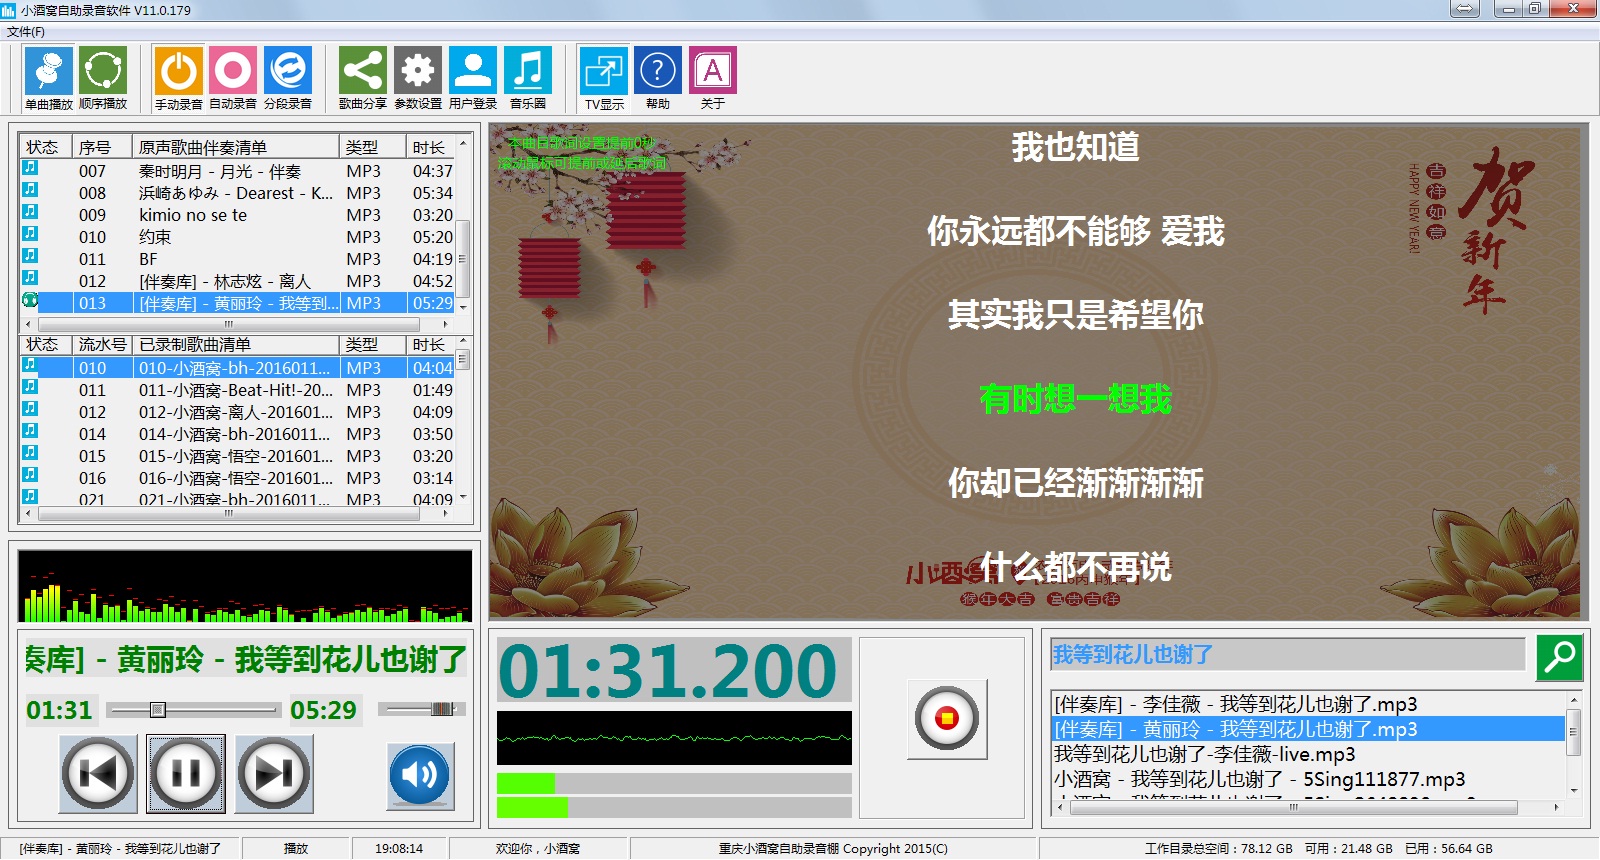Viewport: 1600px width, 860px height.
Task: Open the 文件(F) menu
Action: point(26,32)
